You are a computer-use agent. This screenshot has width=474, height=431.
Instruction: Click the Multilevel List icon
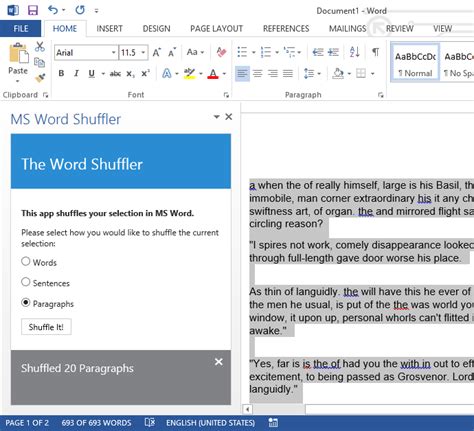pyautogui.click(x=289, y=52)
